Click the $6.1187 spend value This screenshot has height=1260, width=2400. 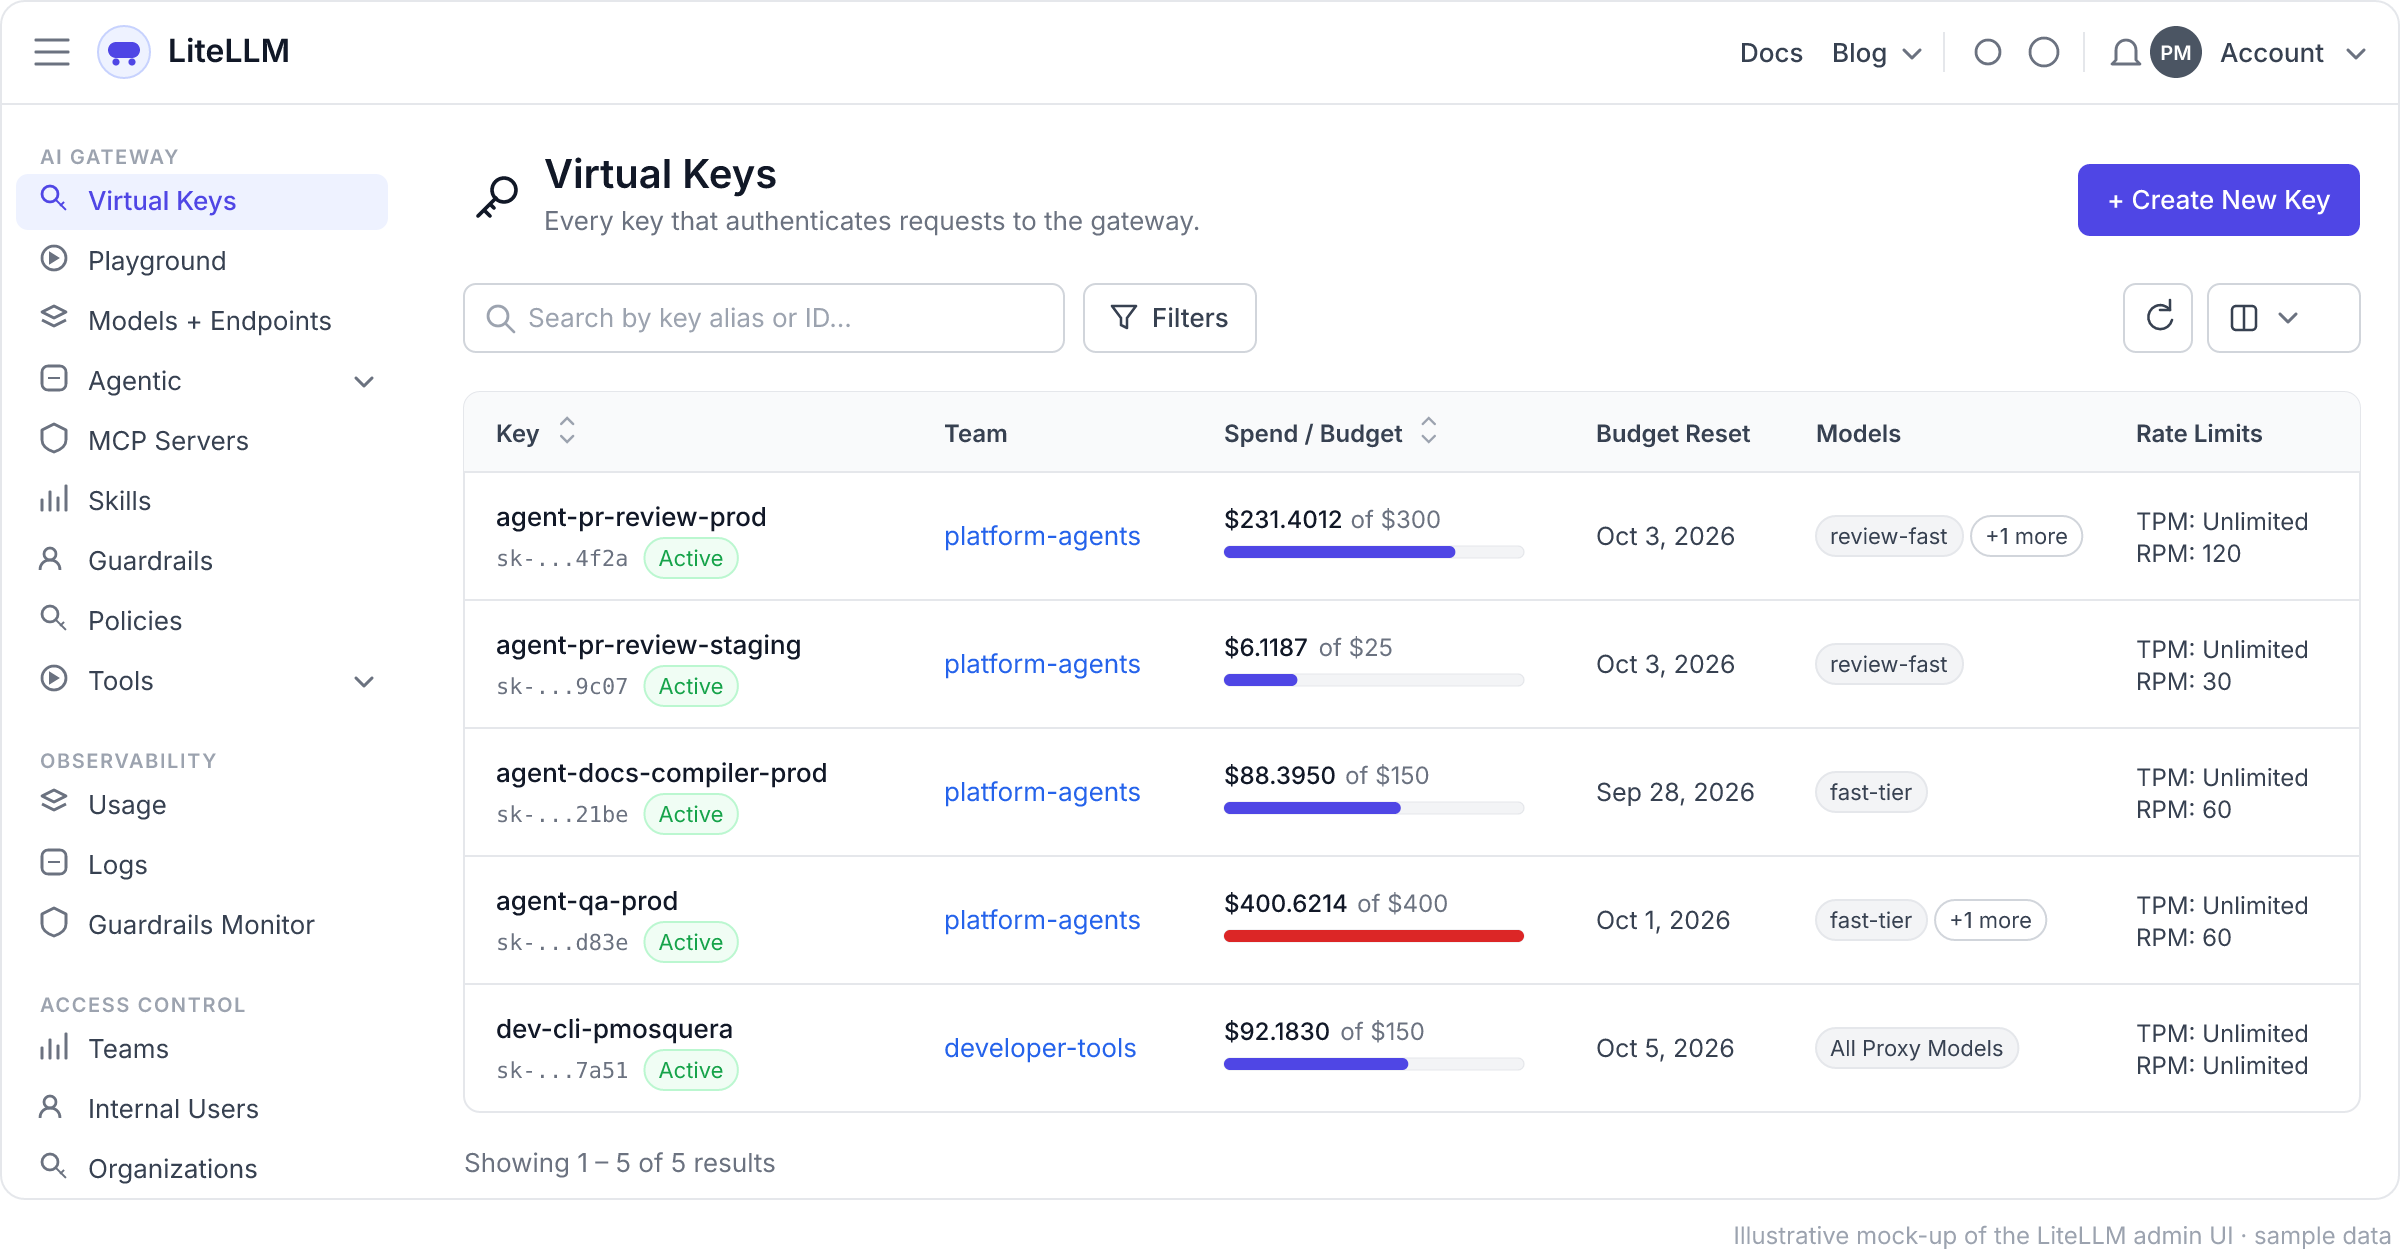coord(1265,647)
